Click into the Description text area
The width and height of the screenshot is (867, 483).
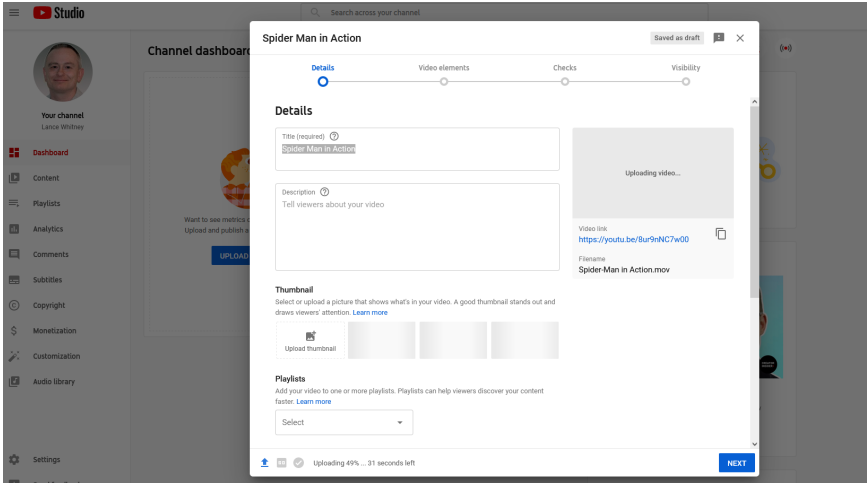pyautogui.click(x=417, y=227)
